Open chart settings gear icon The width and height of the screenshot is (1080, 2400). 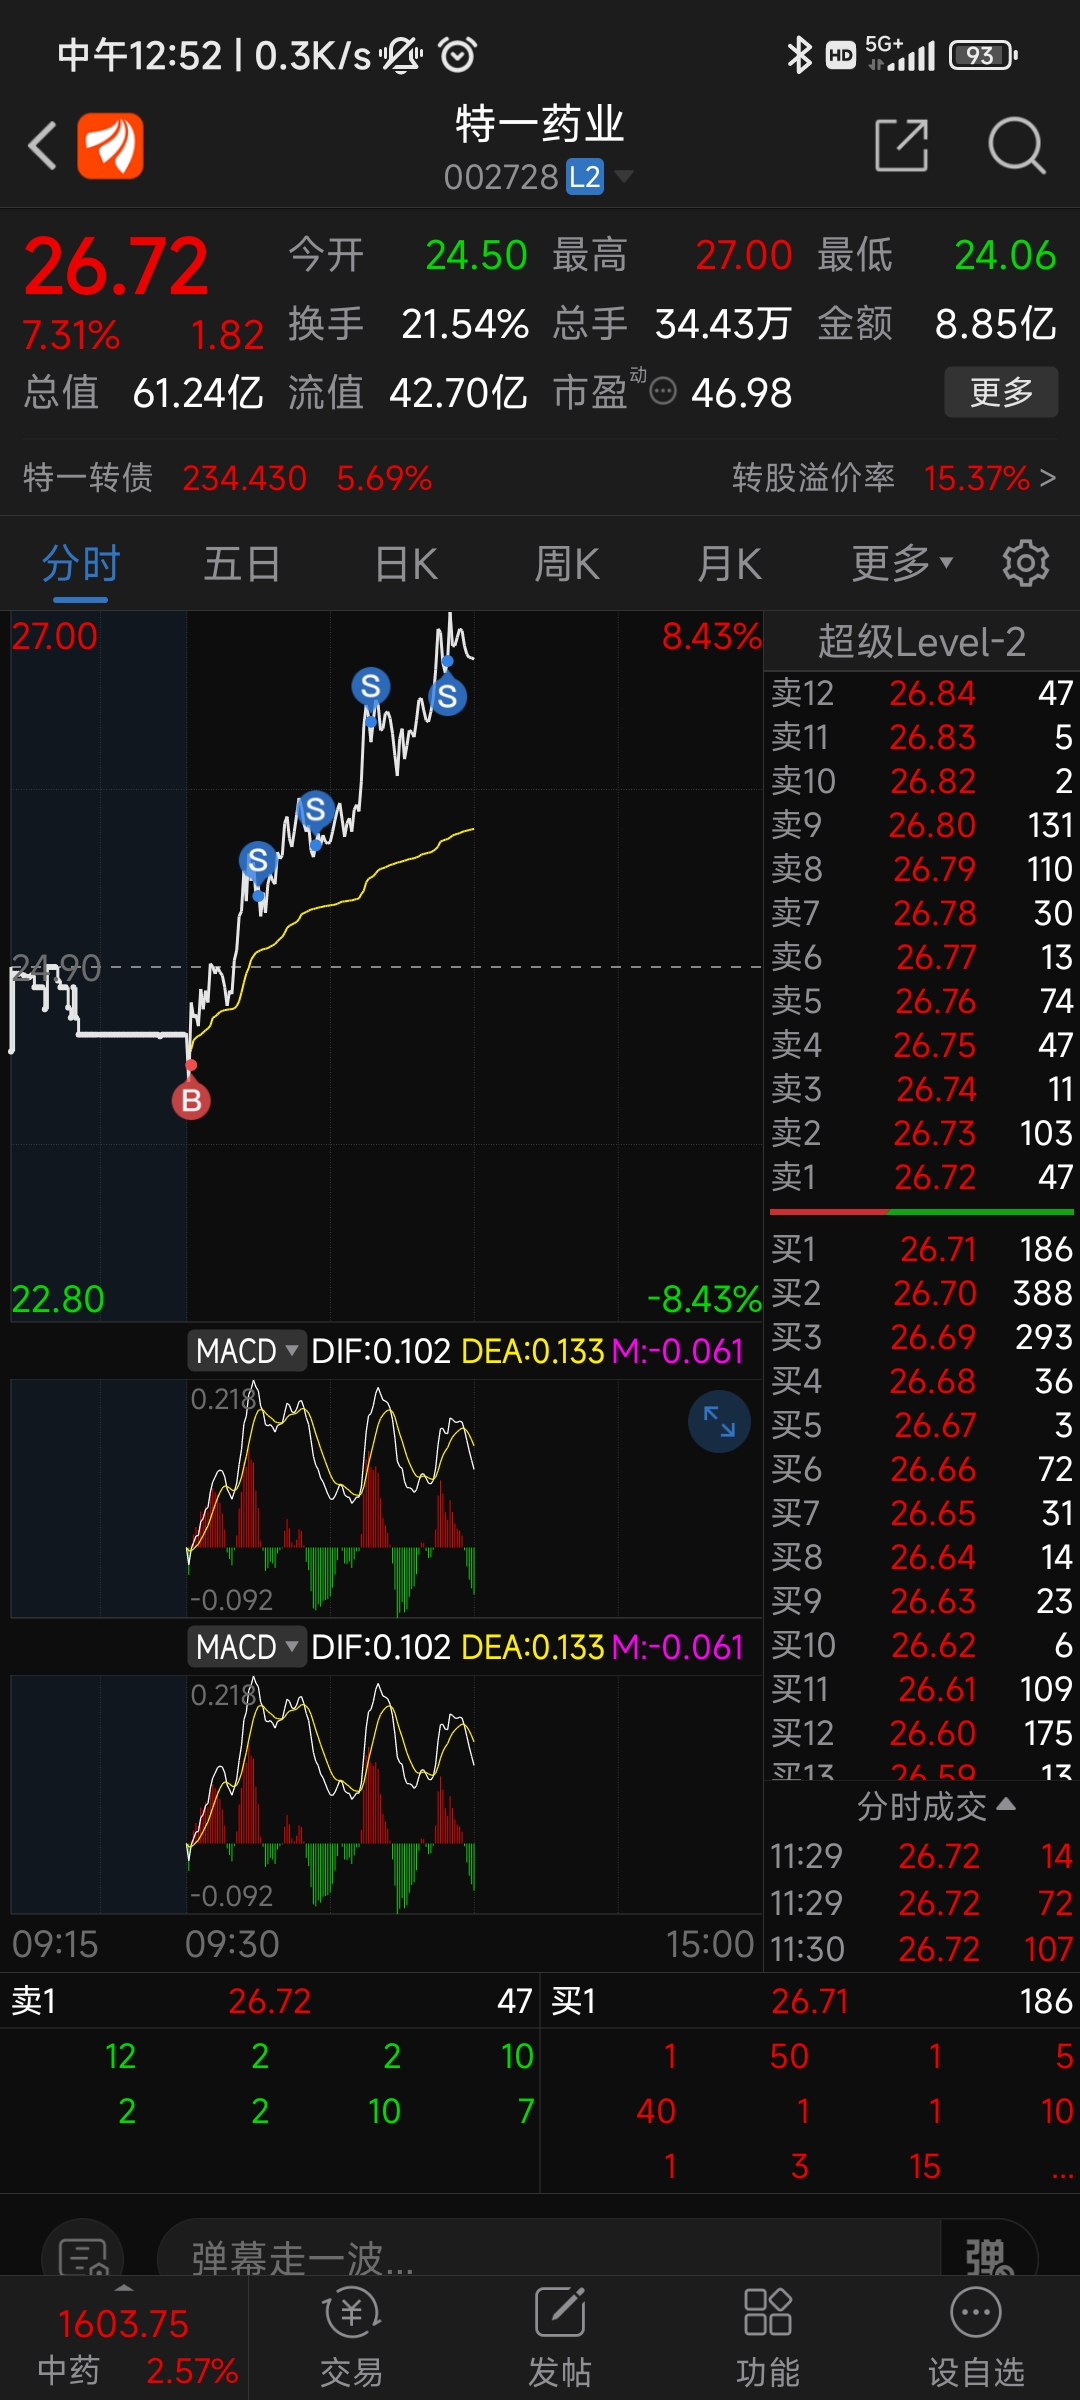point(1025,564)
